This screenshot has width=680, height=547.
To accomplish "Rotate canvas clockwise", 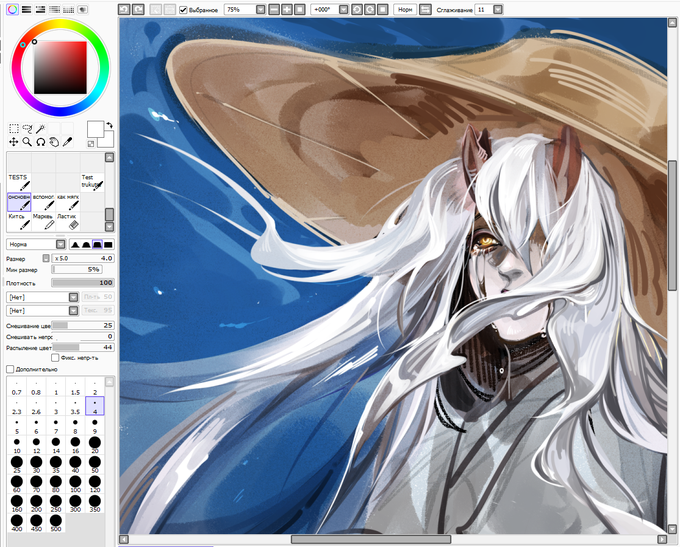I will (x=370, y=9).
